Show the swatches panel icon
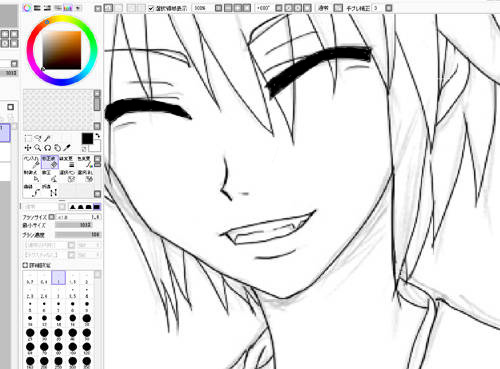The height and width of the screenshot is (369, 500). coord(68,8)
